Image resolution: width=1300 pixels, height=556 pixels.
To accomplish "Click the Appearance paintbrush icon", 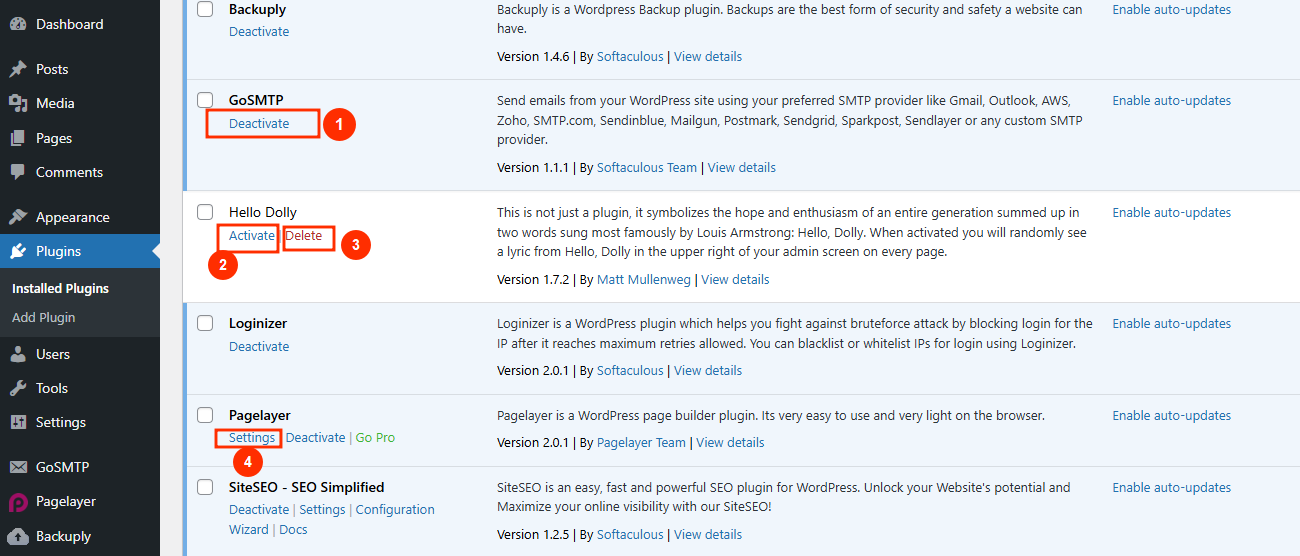I will (x=17, y=217).
